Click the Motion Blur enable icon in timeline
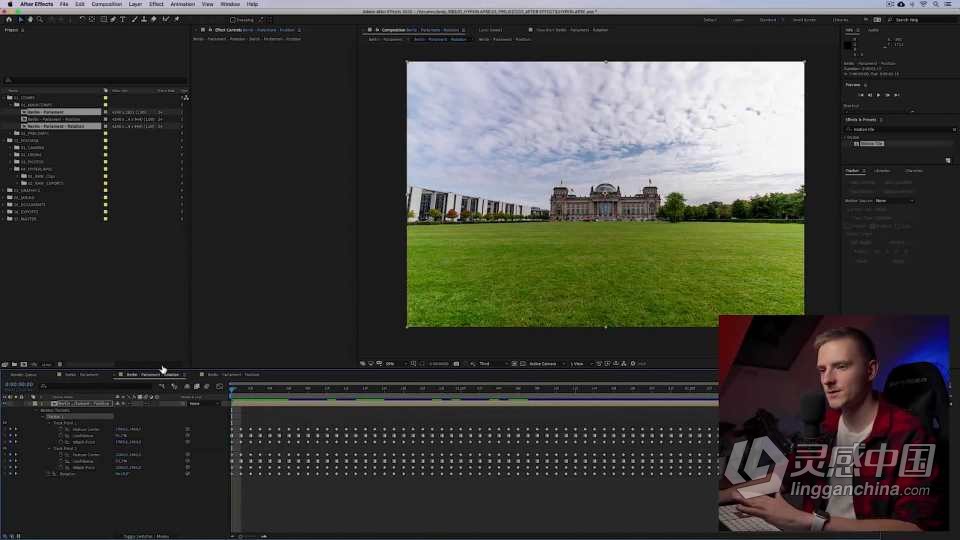The width and height of the screenshot is (960, 540). [x=207, y=386]
